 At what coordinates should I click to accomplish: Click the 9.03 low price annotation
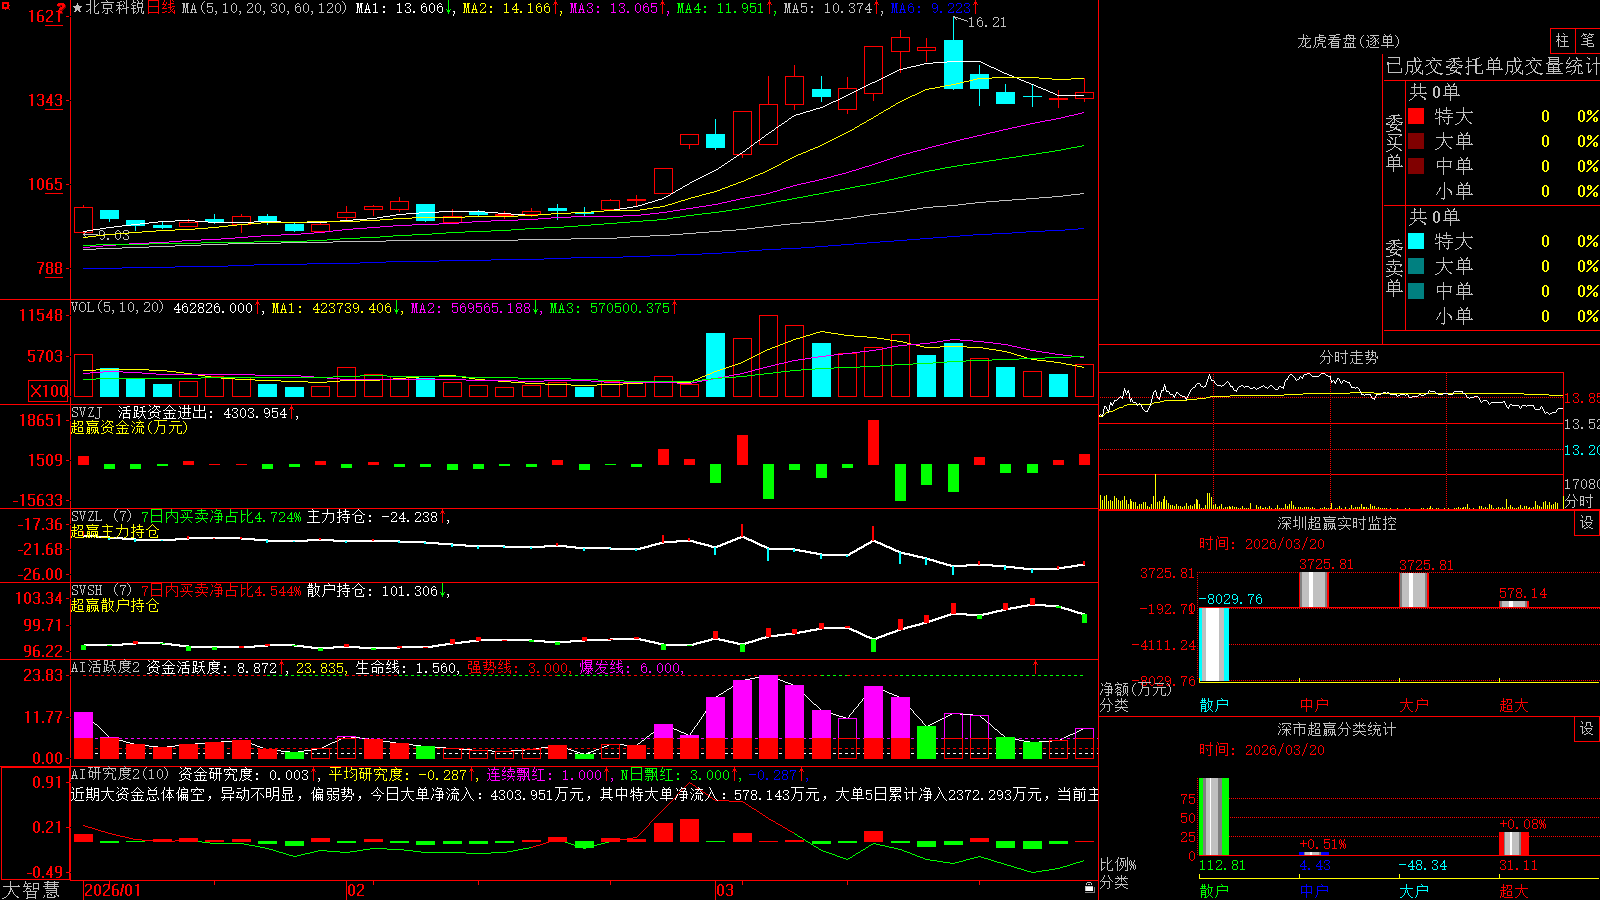click(x=114, y=235)
